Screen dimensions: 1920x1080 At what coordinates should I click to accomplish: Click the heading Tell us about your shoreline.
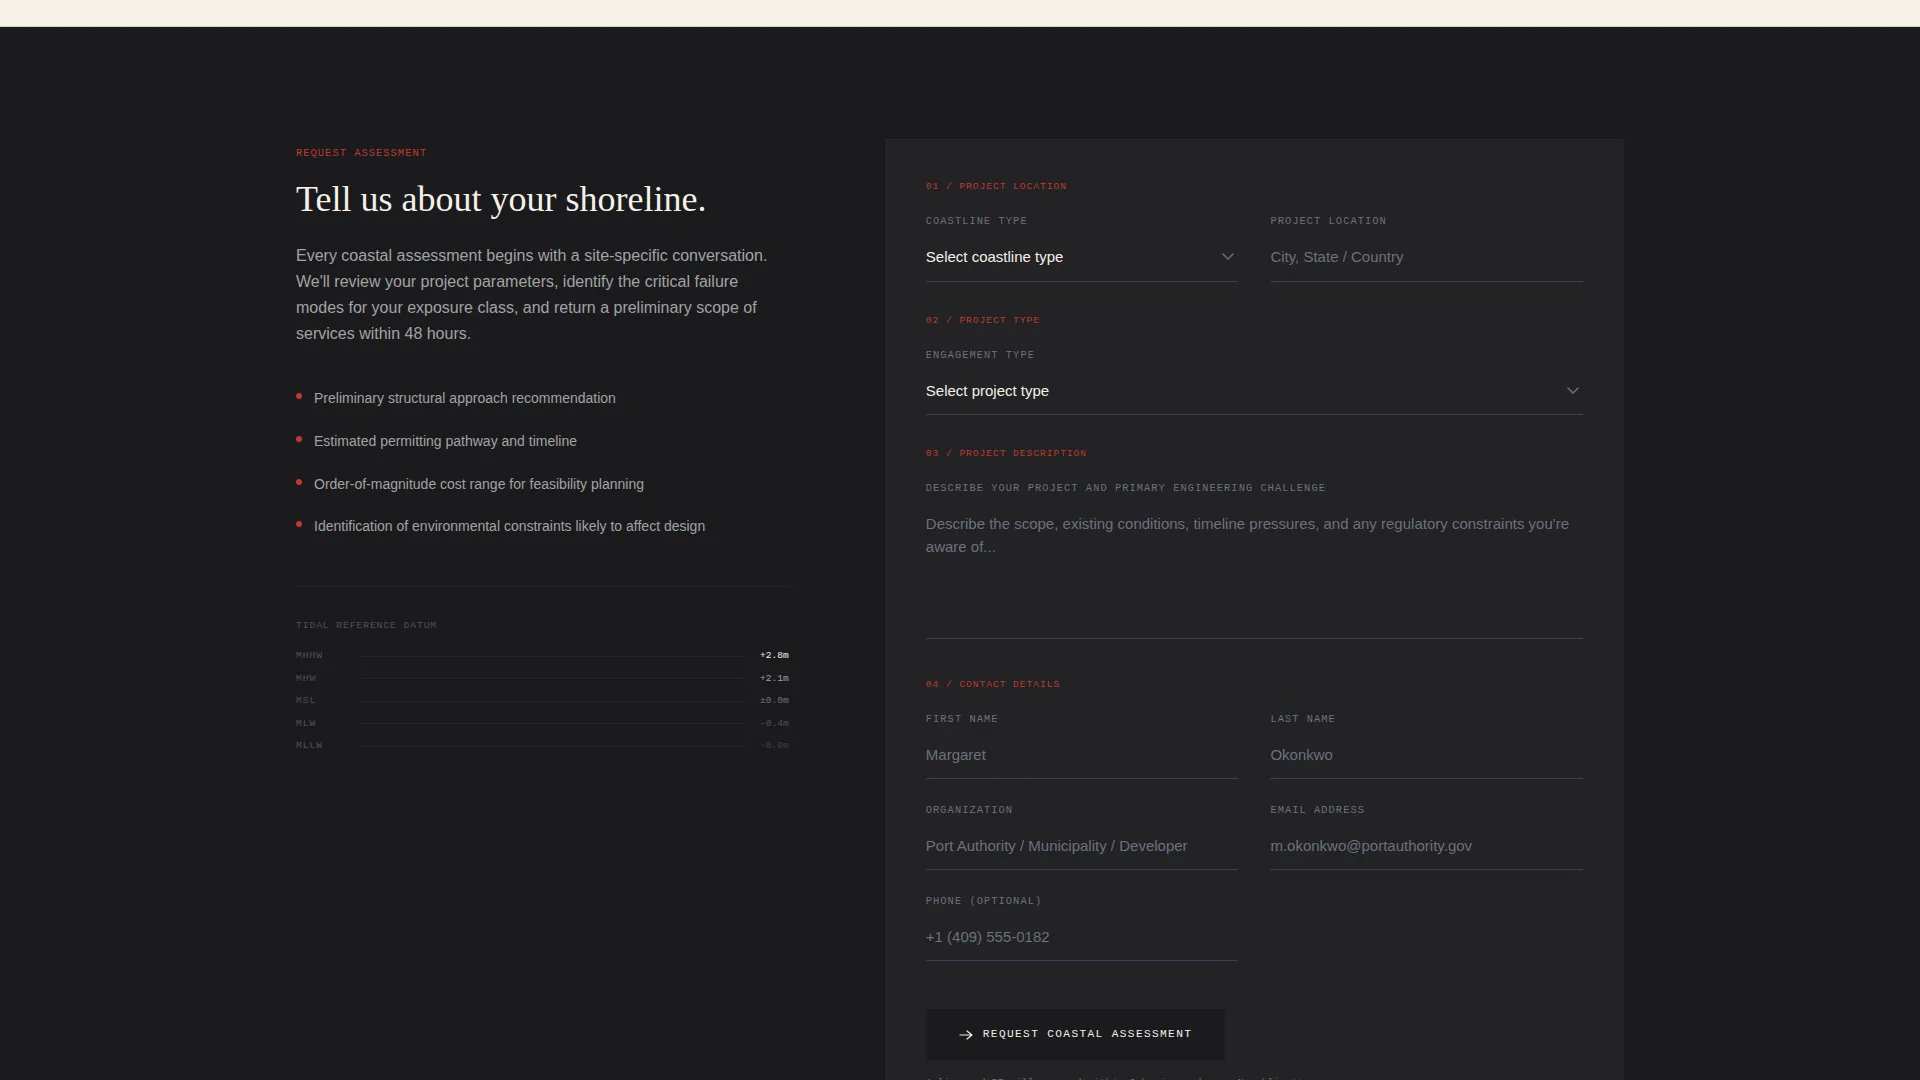point(501,199)
